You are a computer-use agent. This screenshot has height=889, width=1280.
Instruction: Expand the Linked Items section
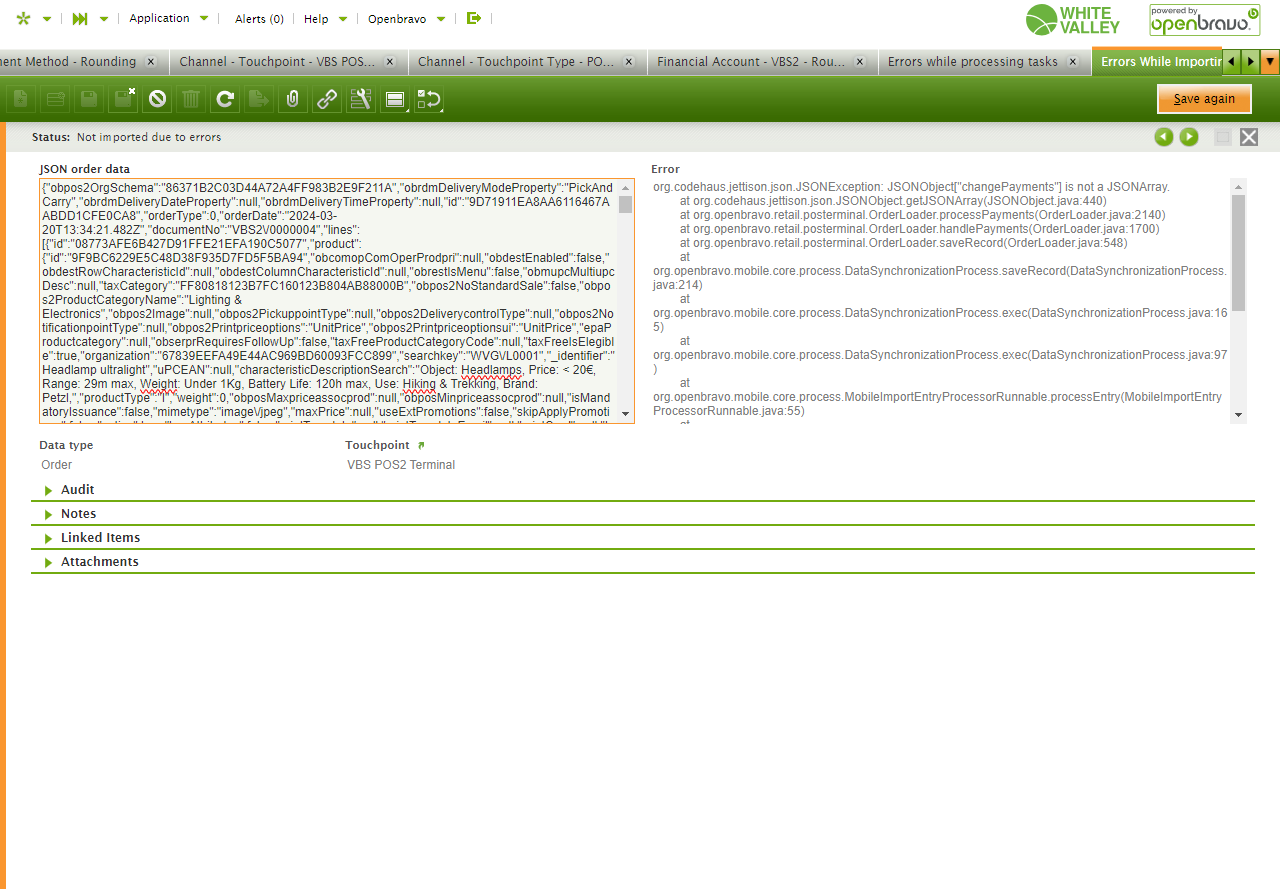tap(100, 538)
